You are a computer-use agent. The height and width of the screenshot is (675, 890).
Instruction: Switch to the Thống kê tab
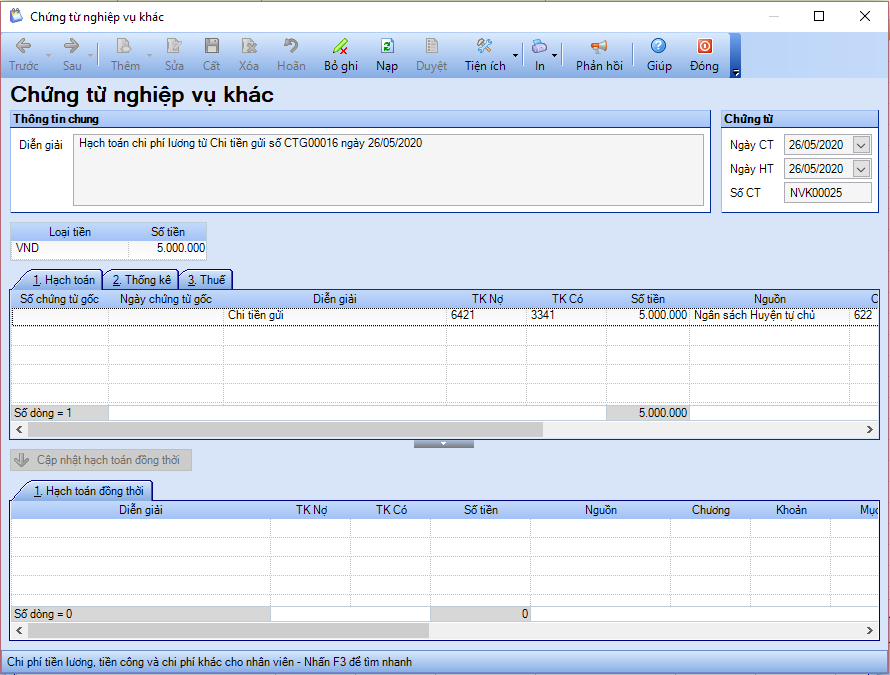point(141,280)
